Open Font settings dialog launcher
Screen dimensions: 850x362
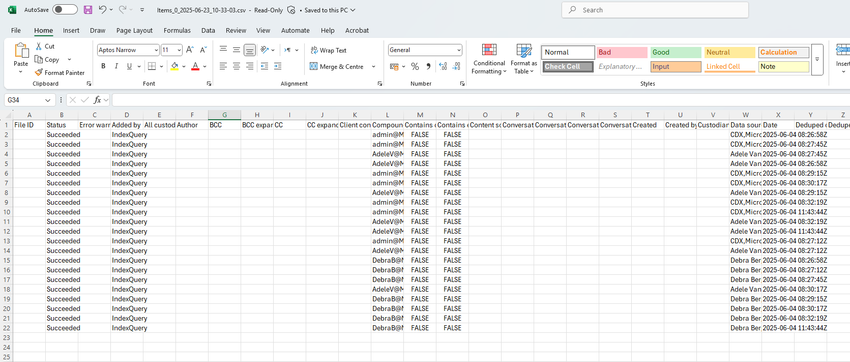[x=209, y=84]
